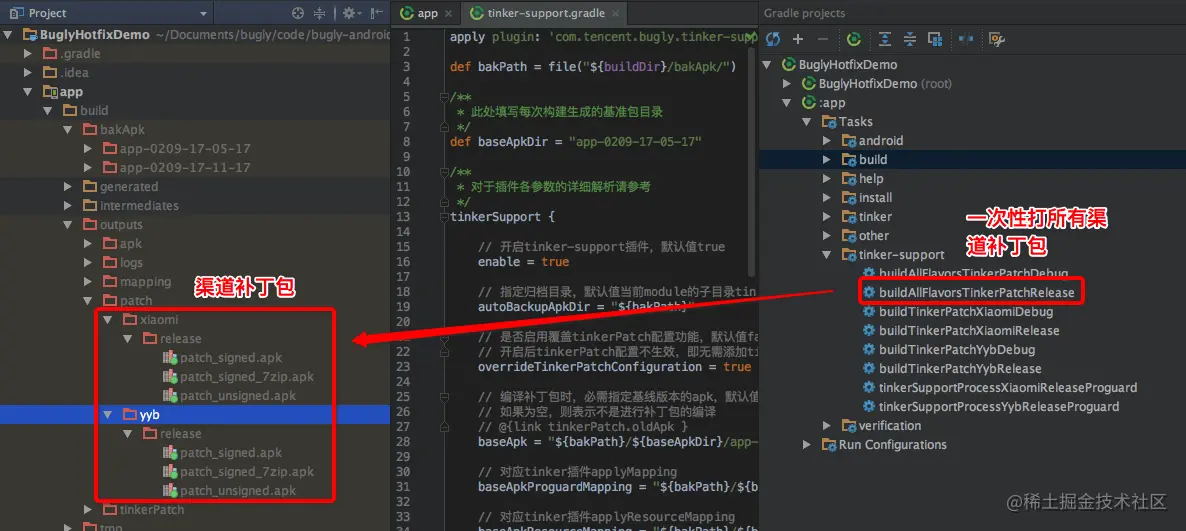Select buildAllFlavorsTinkerPatchDebug task
This screenshot has width=1186, height=531.
[x=973, y=273]
